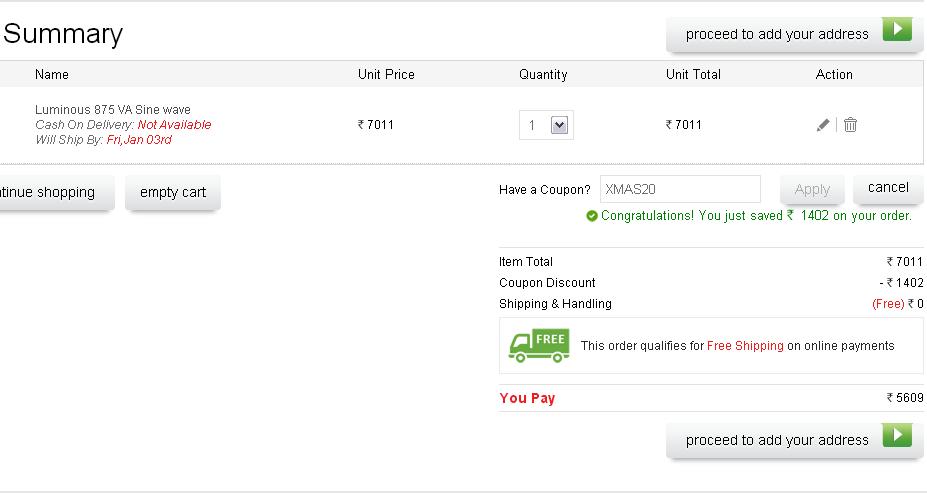927x495 pixels.
Task: Click green arrow icon on bottom proceed button
Action: [x=897, y=436]
